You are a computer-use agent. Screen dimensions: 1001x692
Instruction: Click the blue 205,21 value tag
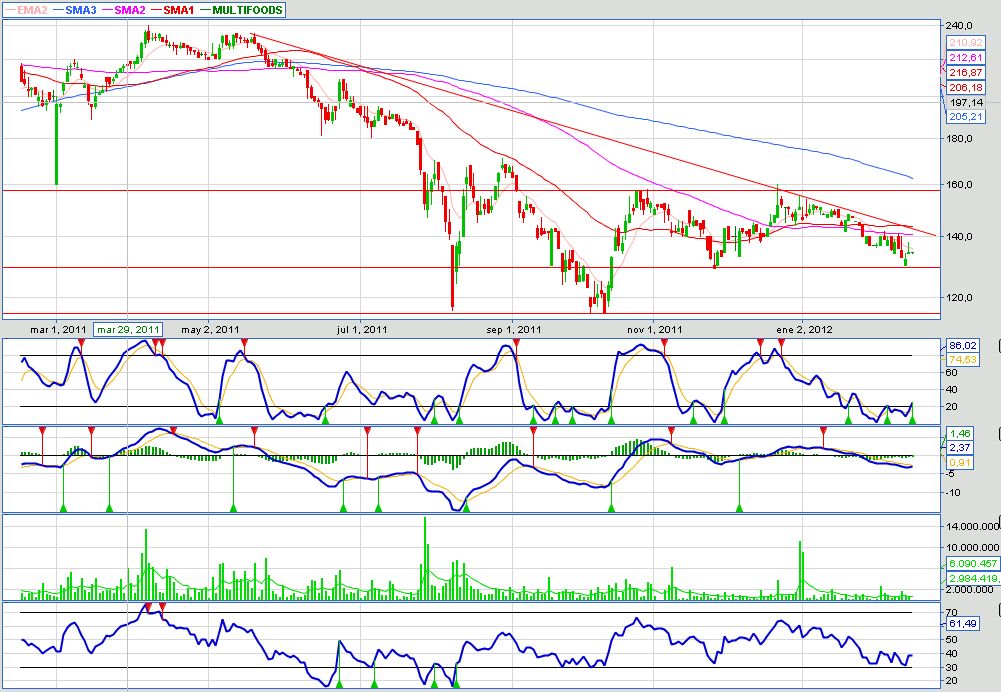click(x=964, y=117)
